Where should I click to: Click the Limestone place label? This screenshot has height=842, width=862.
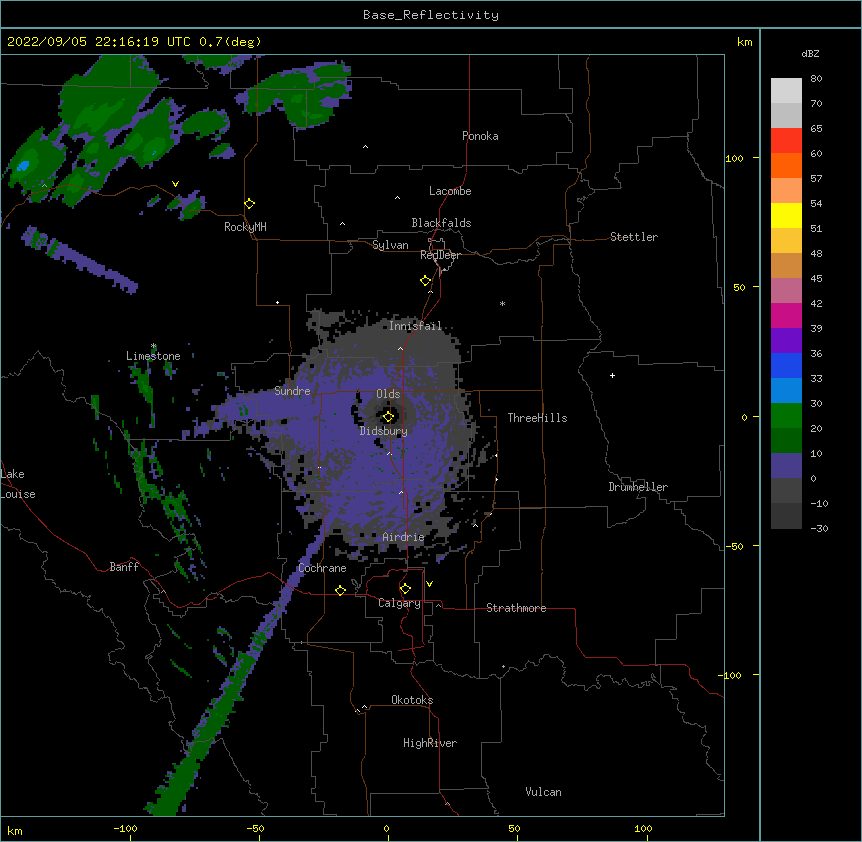click(x=153, y=356)
